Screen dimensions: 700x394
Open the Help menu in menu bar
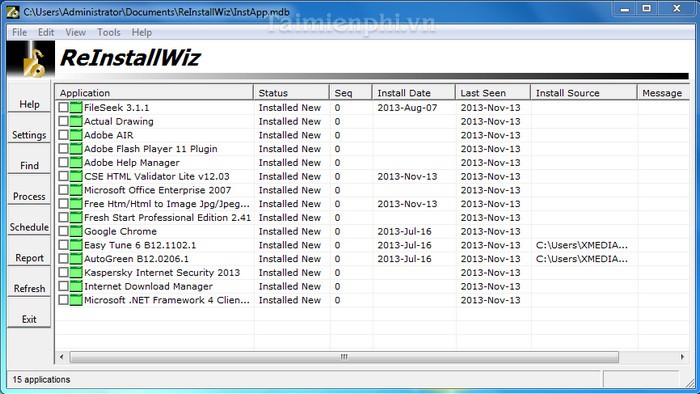[142, 32]
